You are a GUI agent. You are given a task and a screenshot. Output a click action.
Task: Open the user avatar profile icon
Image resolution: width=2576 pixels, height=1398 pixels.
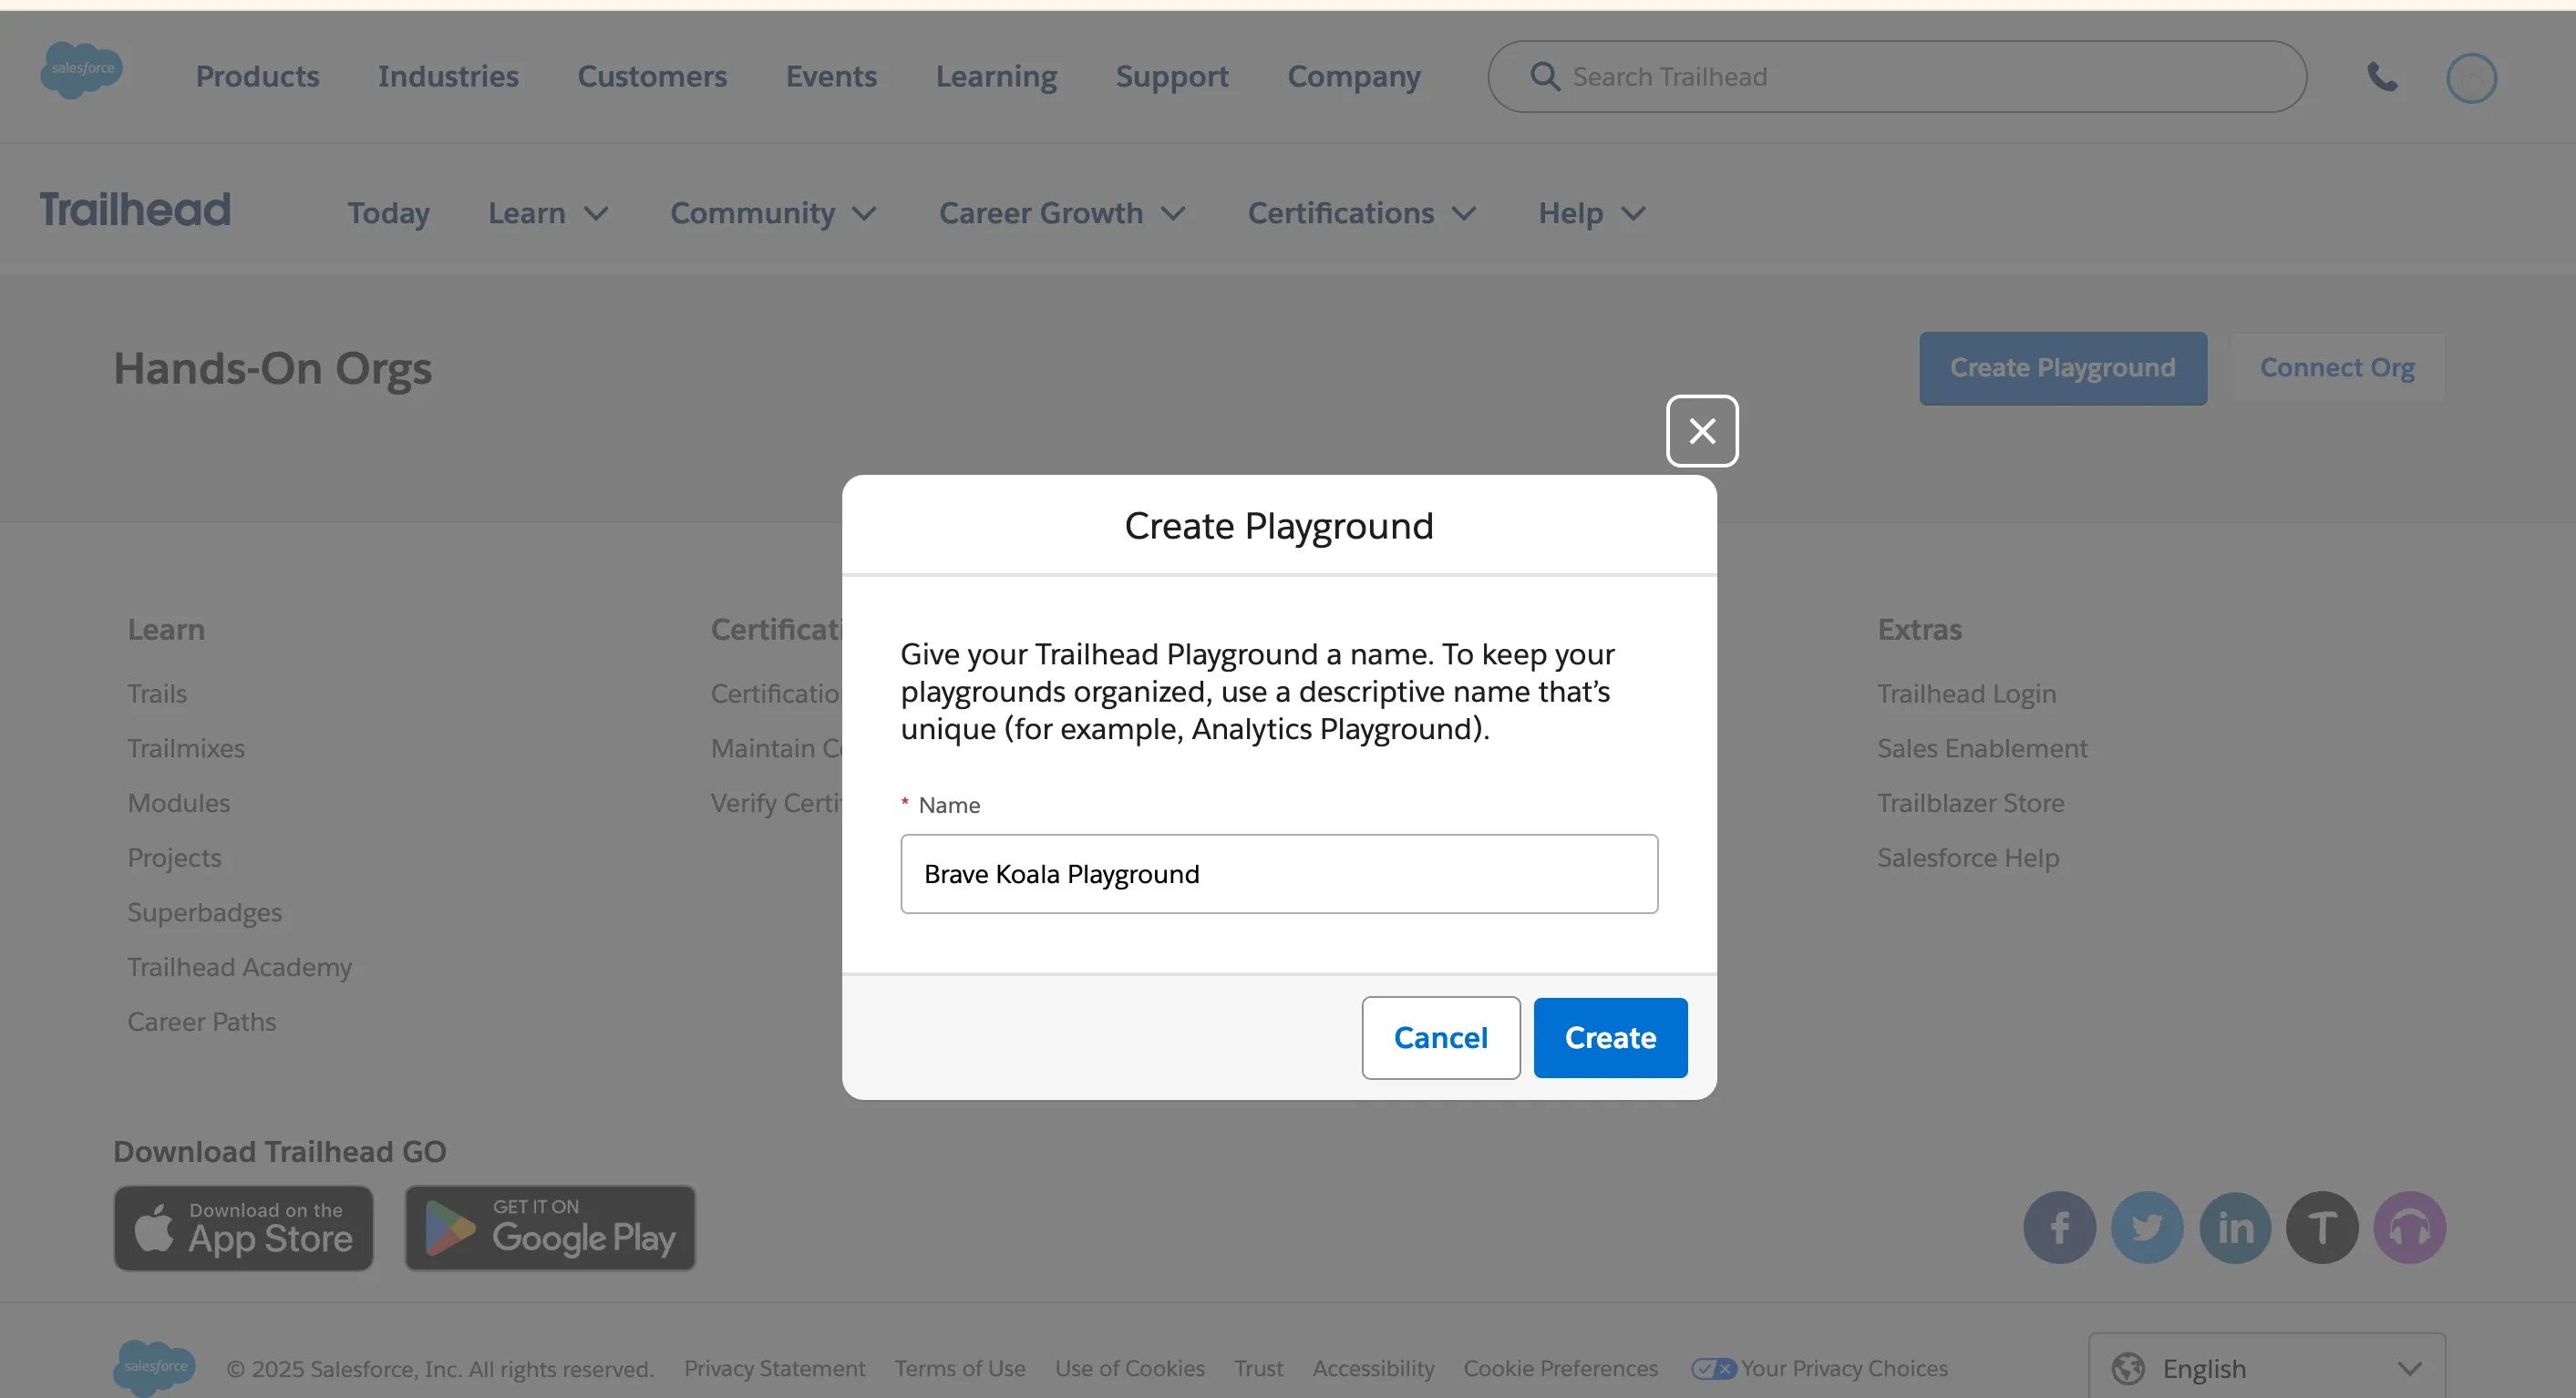pyautogui.click(x=2471, y=78)
